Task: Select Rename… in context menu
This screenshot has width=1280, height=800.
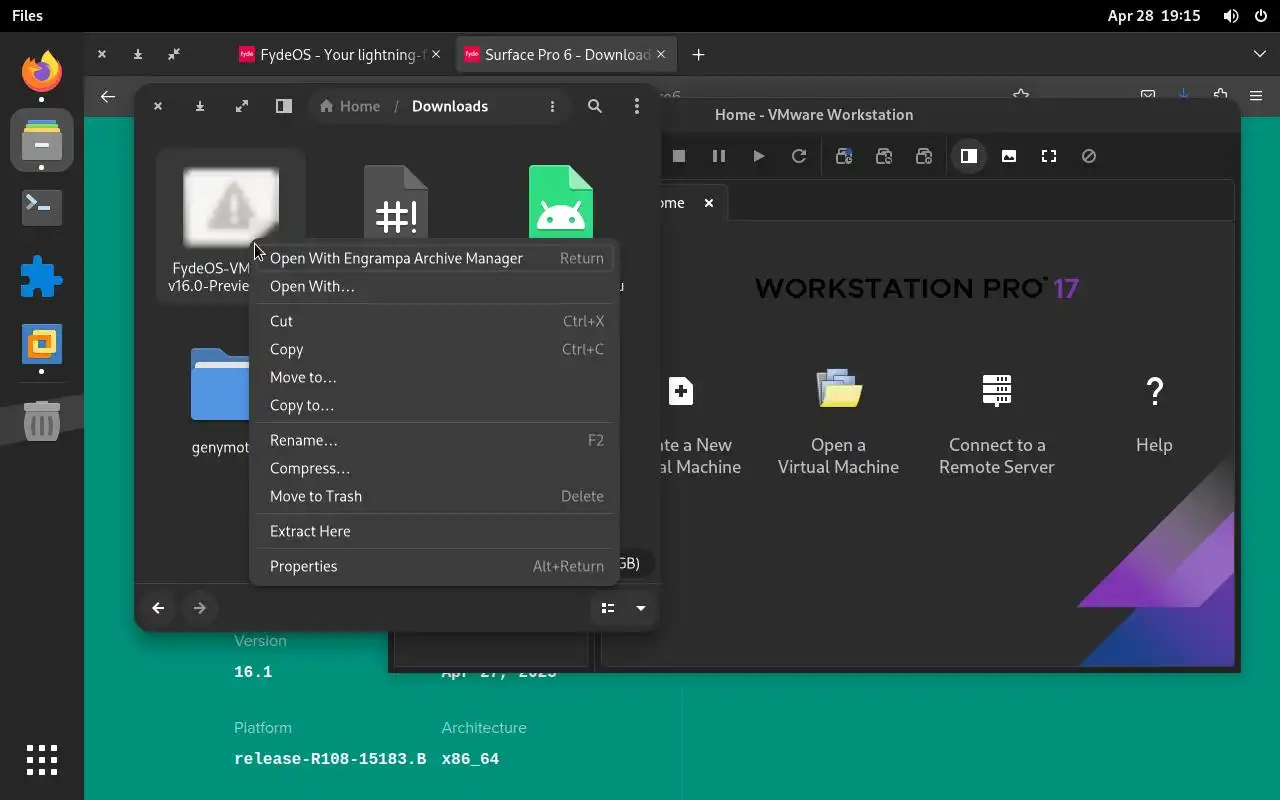Action: pyautogui.click(x=435, y=440)
